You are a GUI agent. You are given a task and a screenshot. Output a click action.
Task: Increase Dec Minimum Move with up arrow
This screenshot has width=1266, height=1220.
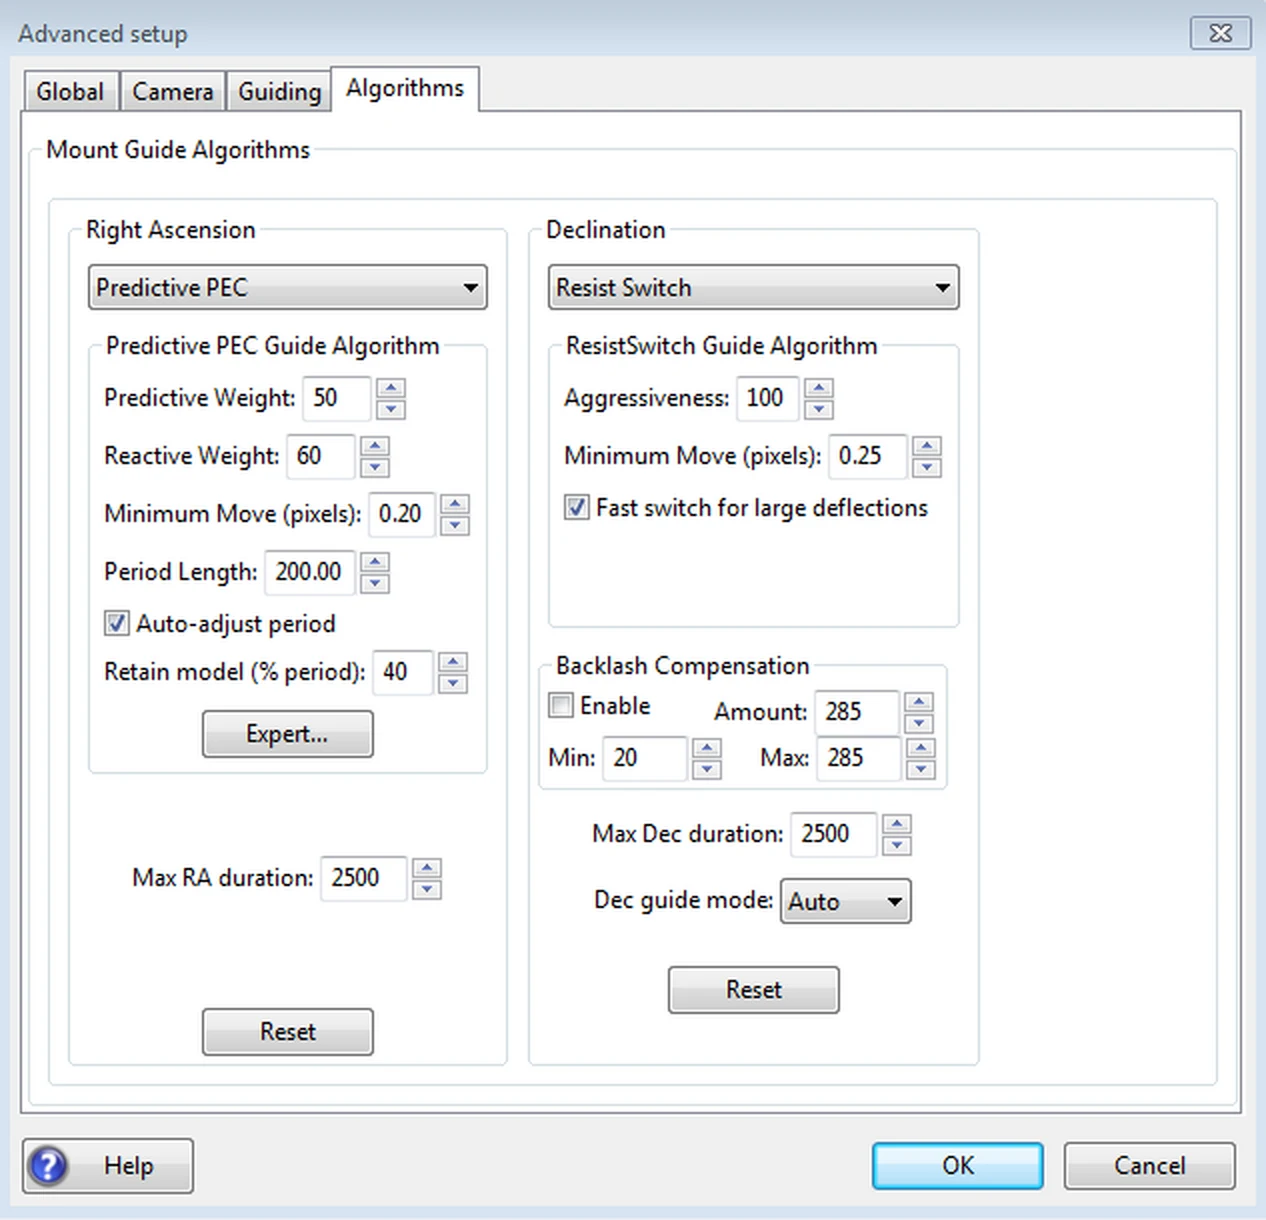point(927,445)
